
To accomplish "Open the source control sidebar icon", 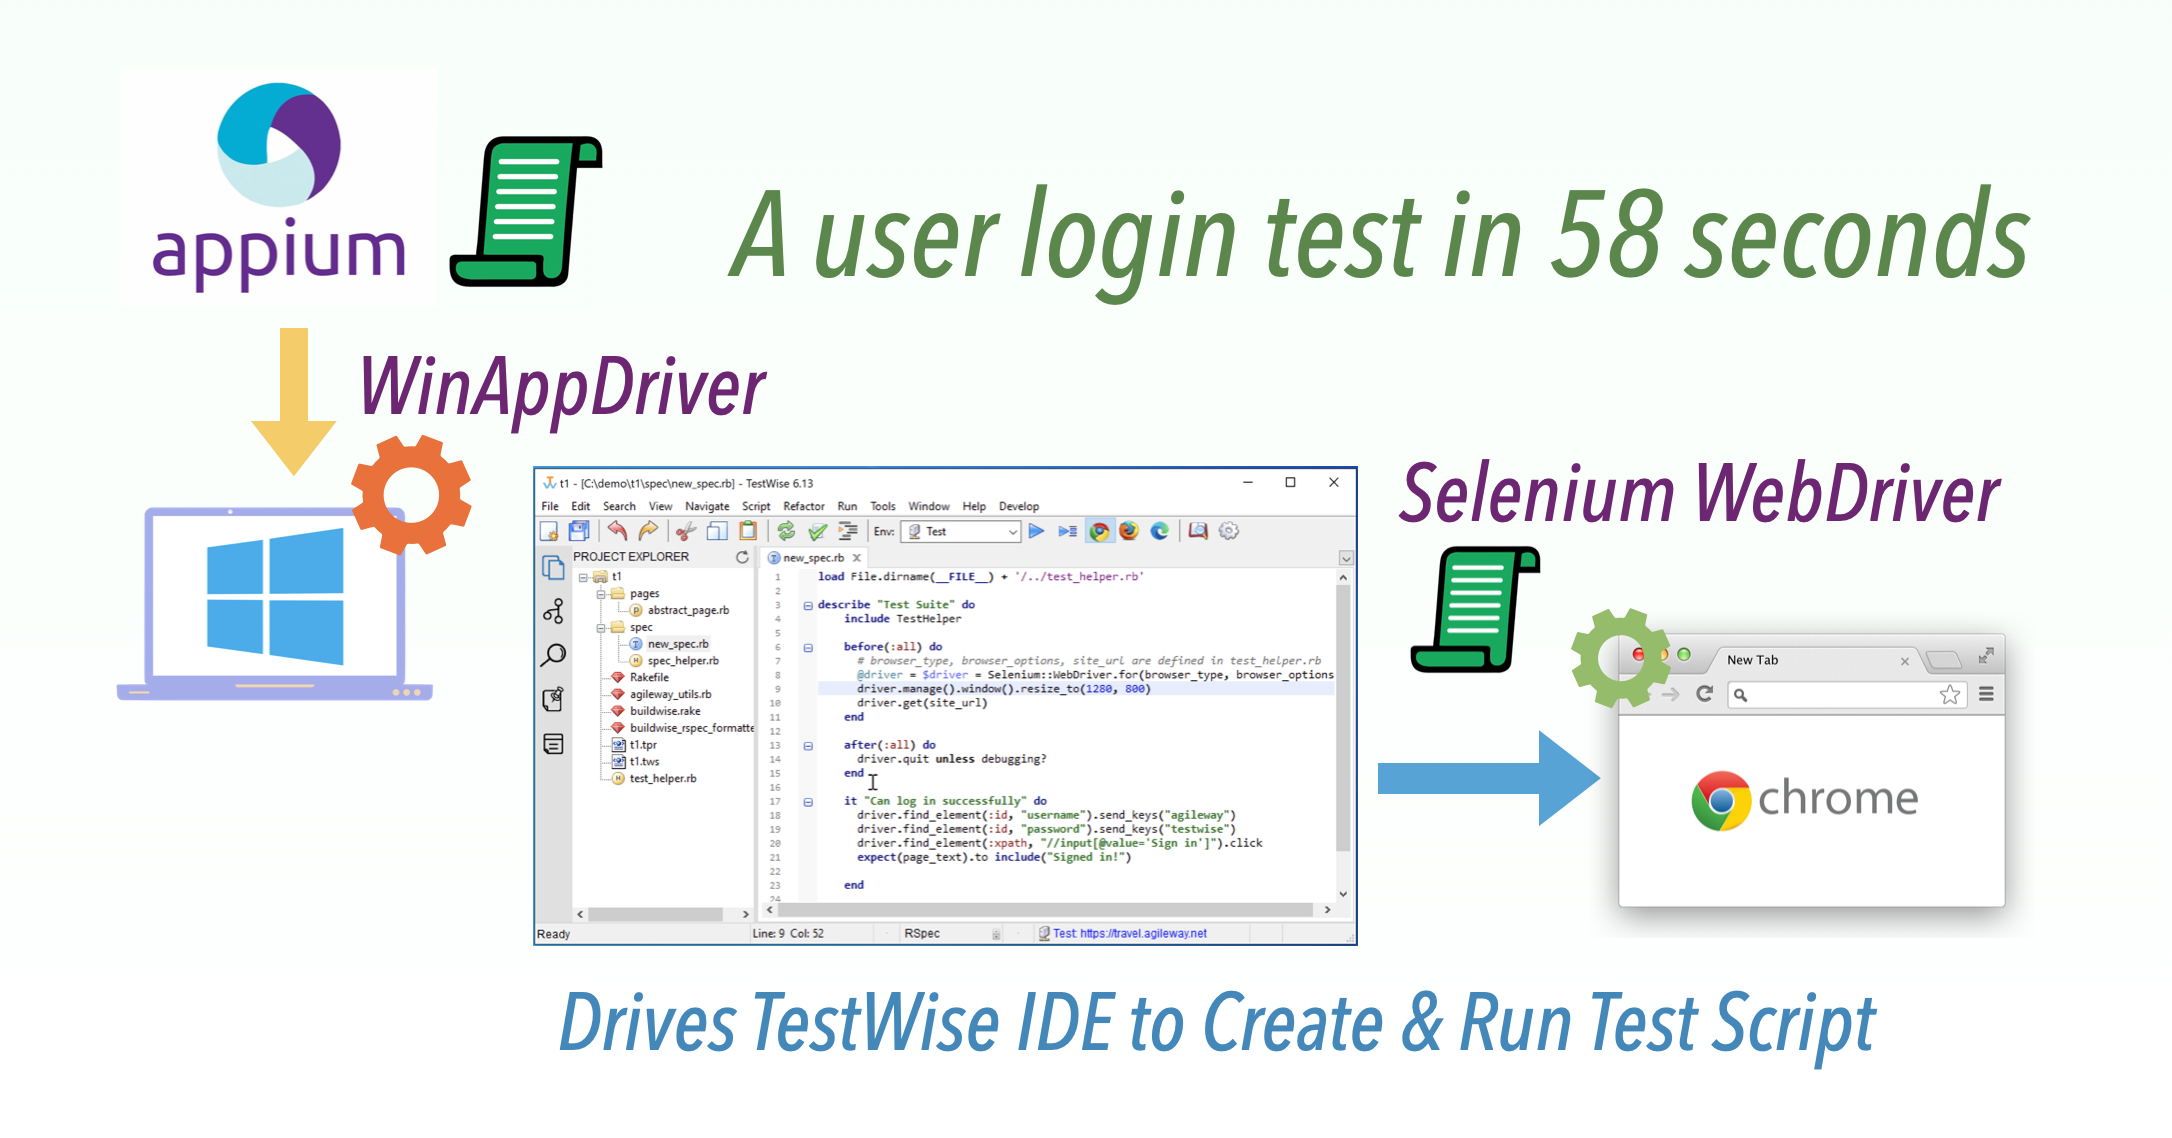I will (553, 611).
